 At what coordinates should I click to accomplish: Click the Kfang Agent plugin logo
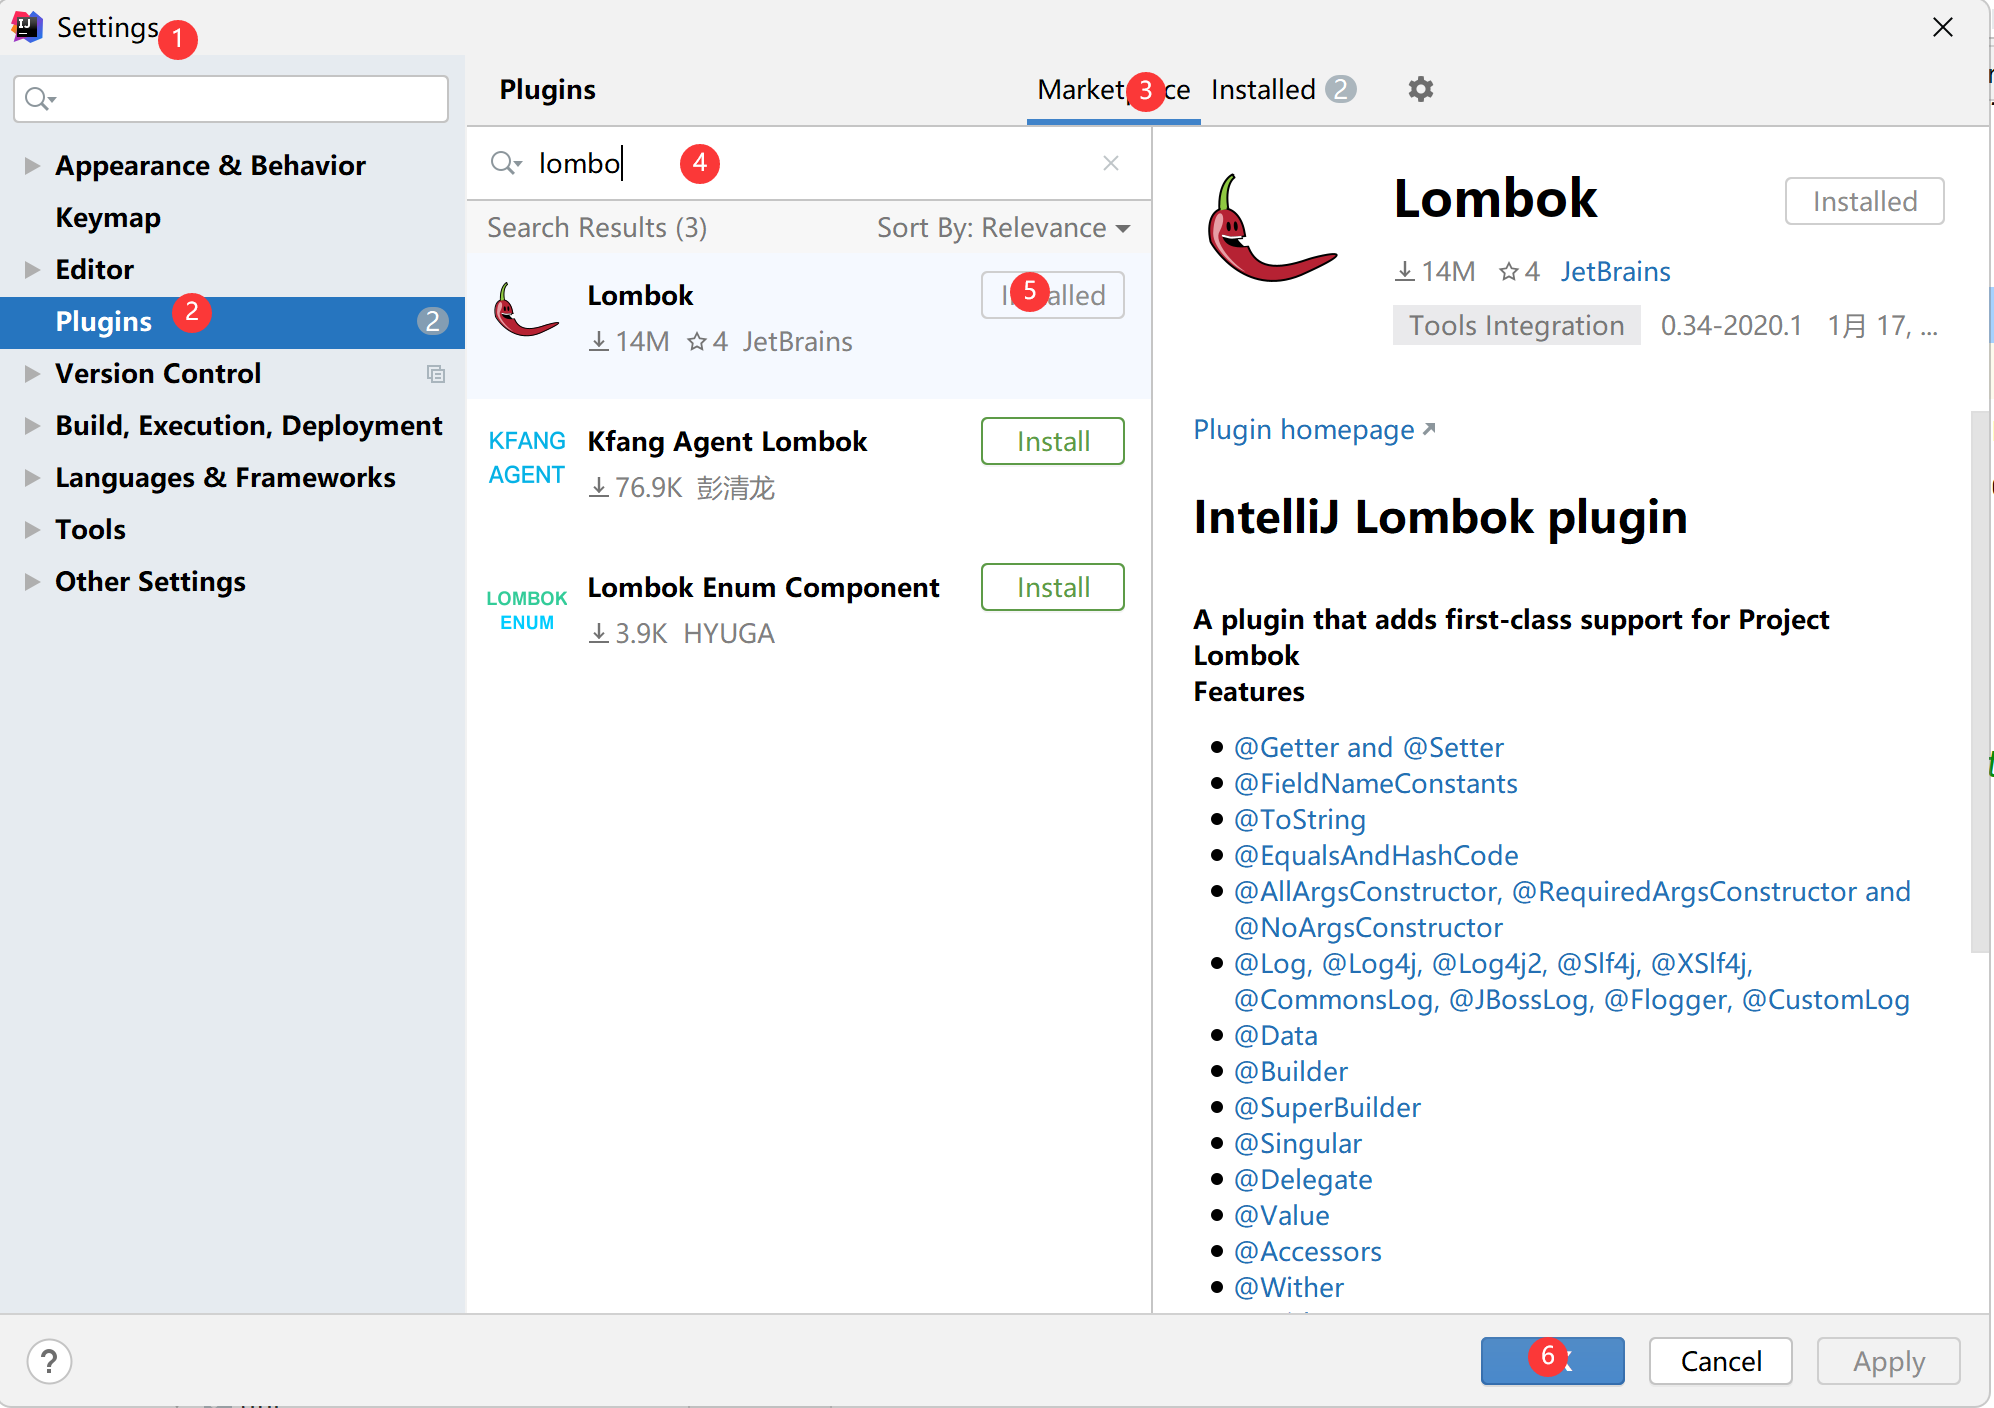tap(527, 458)
